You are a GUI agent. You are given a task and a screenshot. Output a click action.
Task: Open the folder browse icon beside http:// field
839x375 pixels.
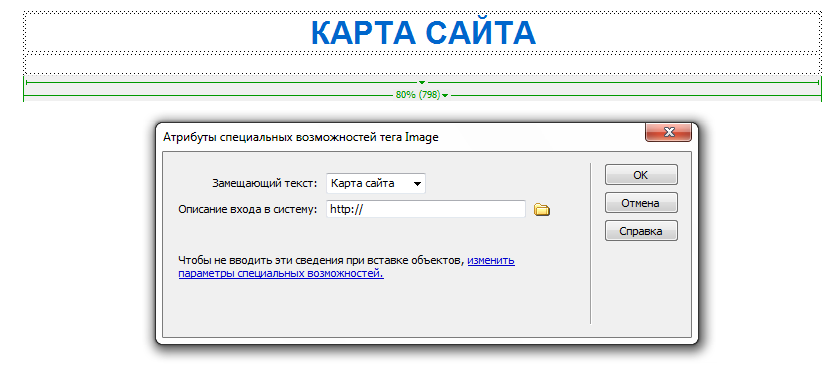tap(542, 210)
